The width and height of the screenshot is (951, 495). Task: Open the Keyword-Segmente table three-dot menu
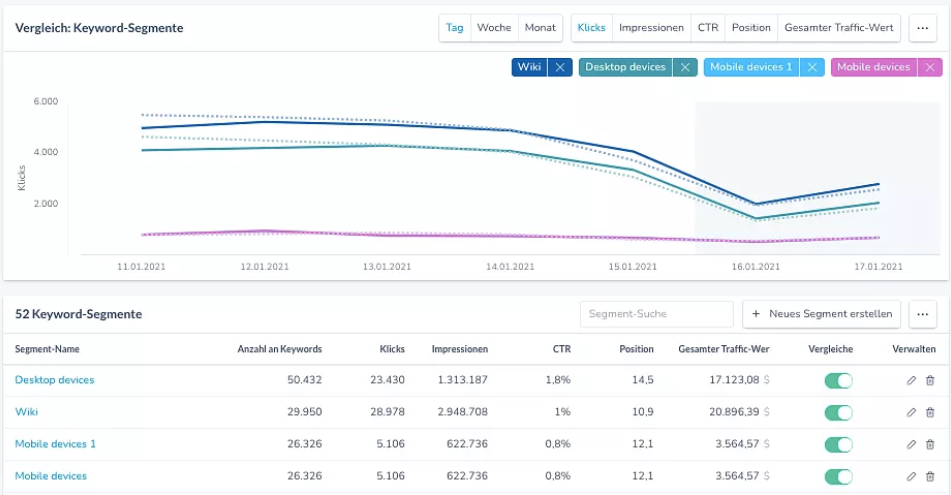pos(922,314)
